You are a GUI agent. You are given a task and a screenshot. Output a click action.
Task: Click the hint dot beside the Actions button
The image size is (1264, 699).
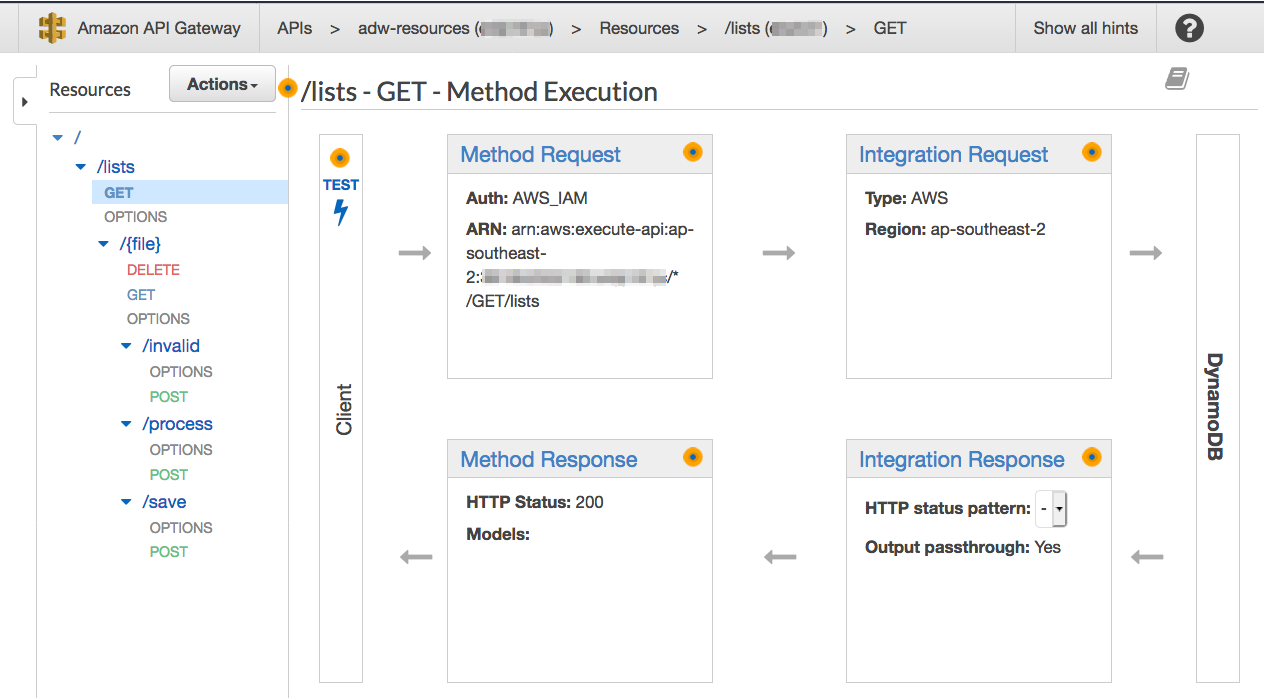pos(288,88)
